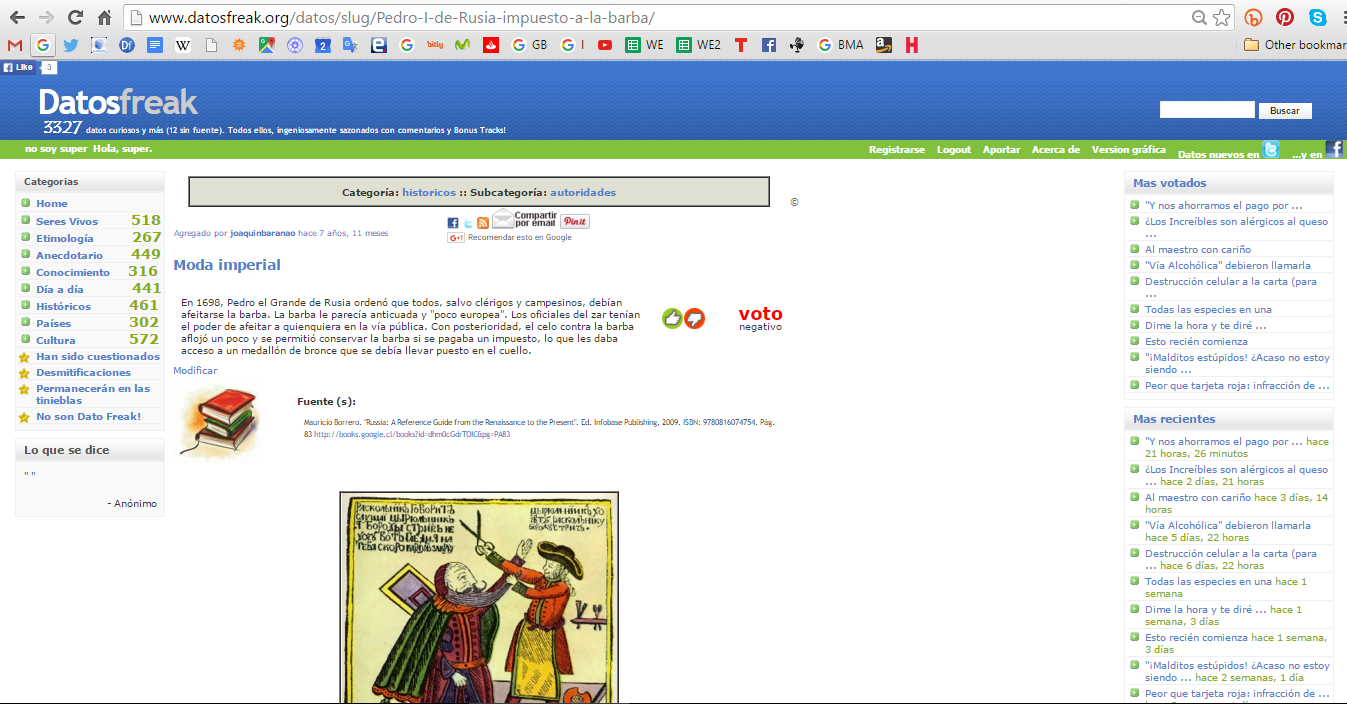
Task: Open the Países category
Action: 54,324
